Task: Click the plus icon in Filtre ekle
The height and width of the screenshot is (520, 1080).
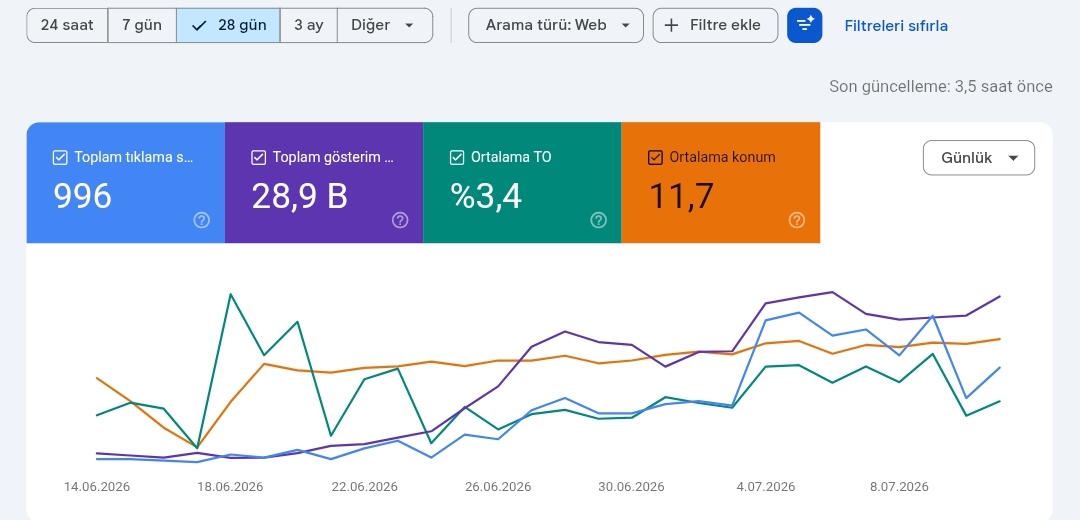Action: click(x=671, y=25)
